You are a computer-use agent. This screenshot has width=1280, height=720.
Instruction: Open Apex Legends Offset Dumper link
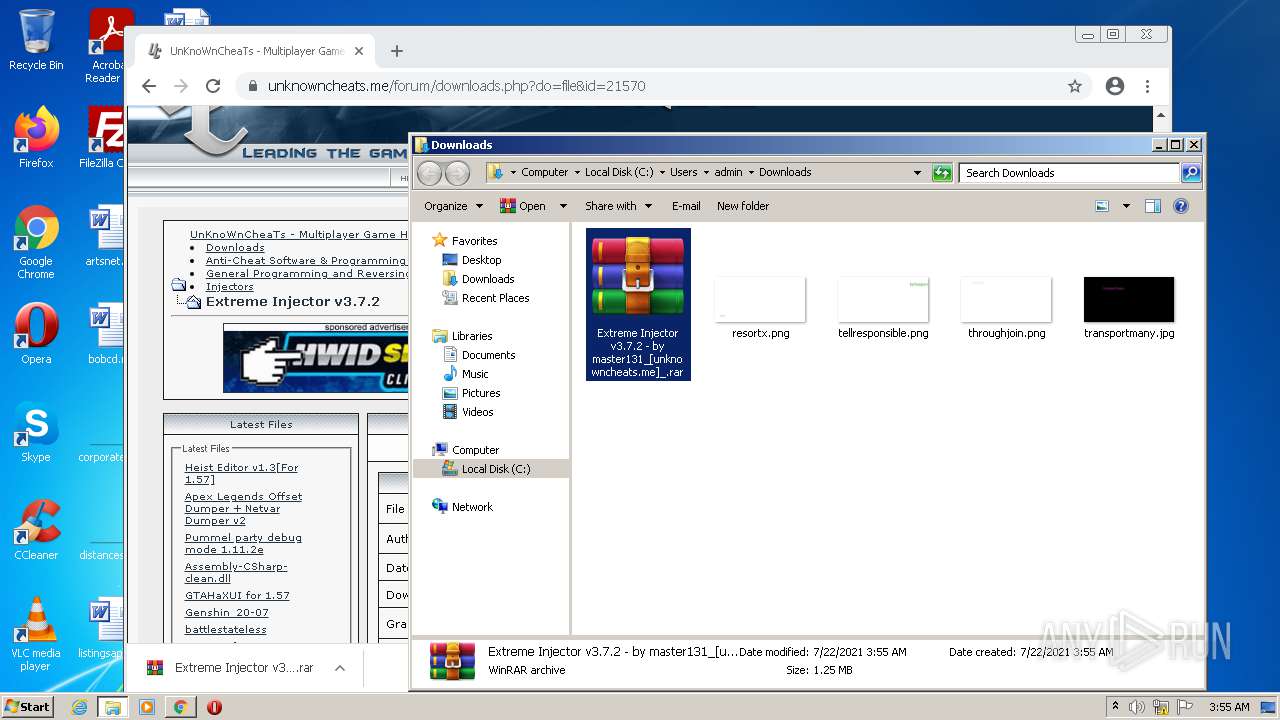[243, 508]
